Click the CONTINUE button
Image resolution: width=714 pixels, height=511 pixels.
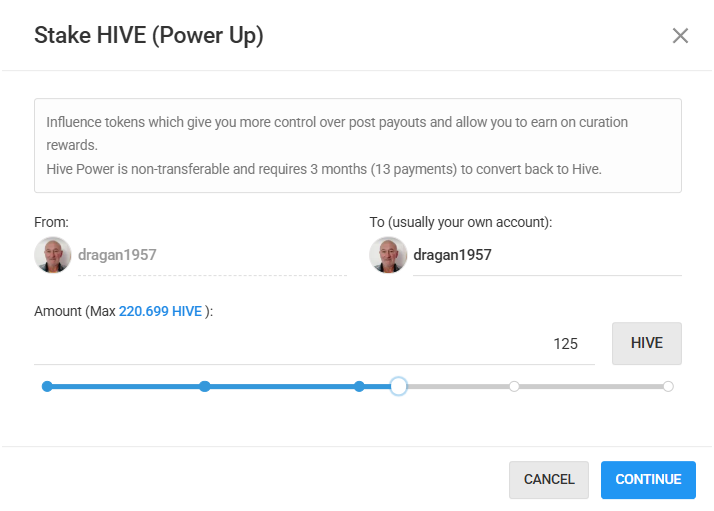click(x=648, y=480)
